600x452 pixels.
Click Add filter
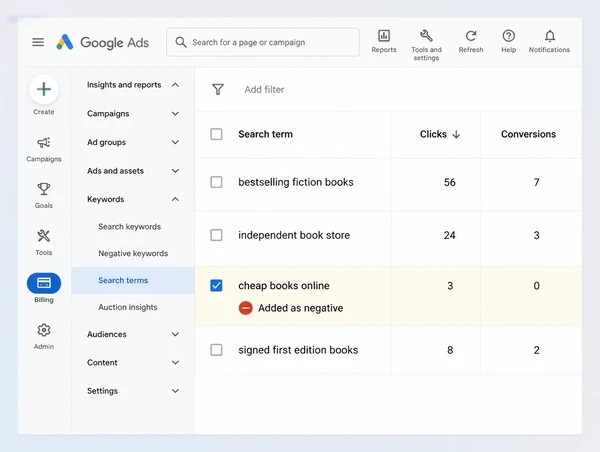click(x=264, y=90)
